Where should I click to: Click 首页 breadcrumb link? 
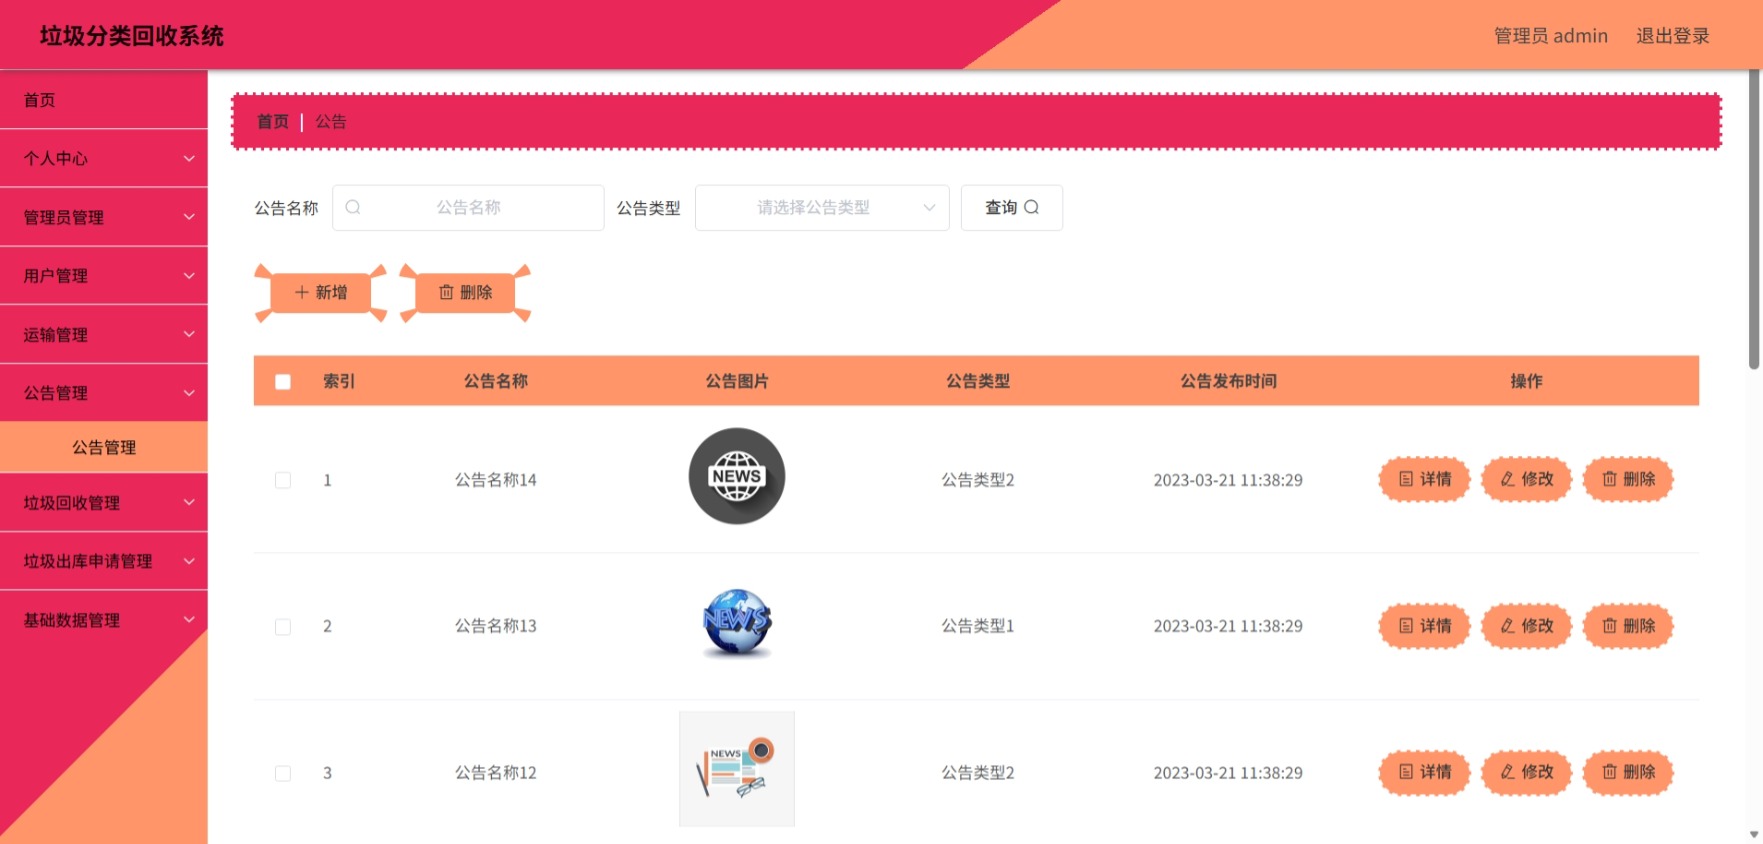pyautogui.click(x=272, y=122)
